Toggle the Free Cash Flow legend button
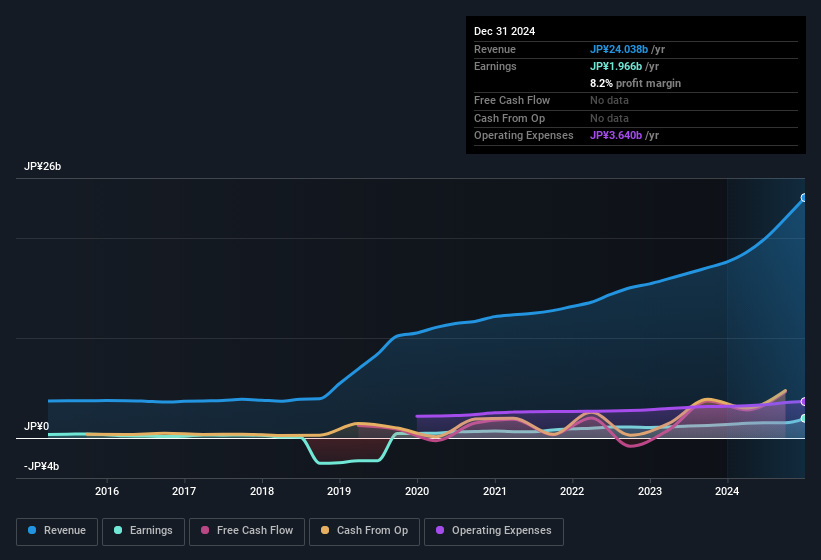Image resolution: width=821 pixels, height=560 pixels. (x=247, y=531)
